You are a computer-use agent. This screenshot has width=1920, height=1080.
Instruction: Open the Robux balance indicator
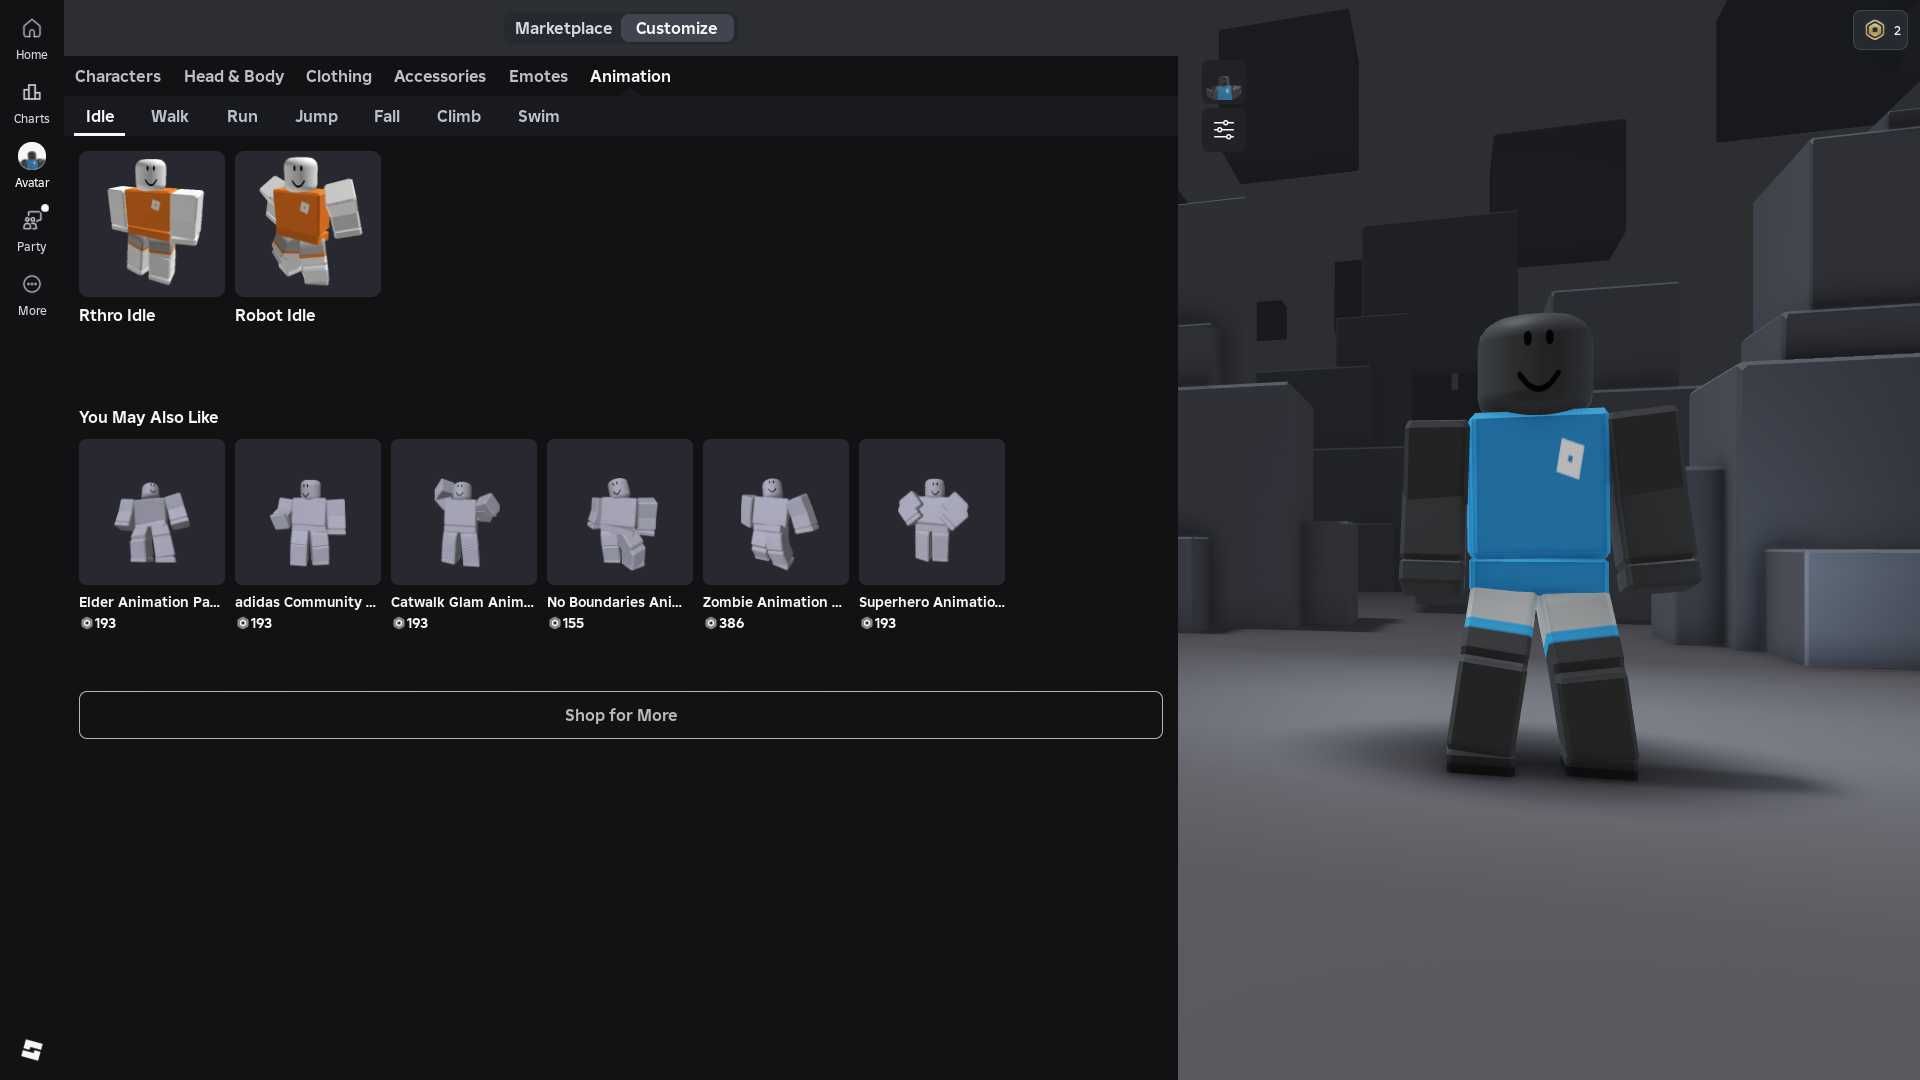pyautogui.click(x=1880, y=30)
